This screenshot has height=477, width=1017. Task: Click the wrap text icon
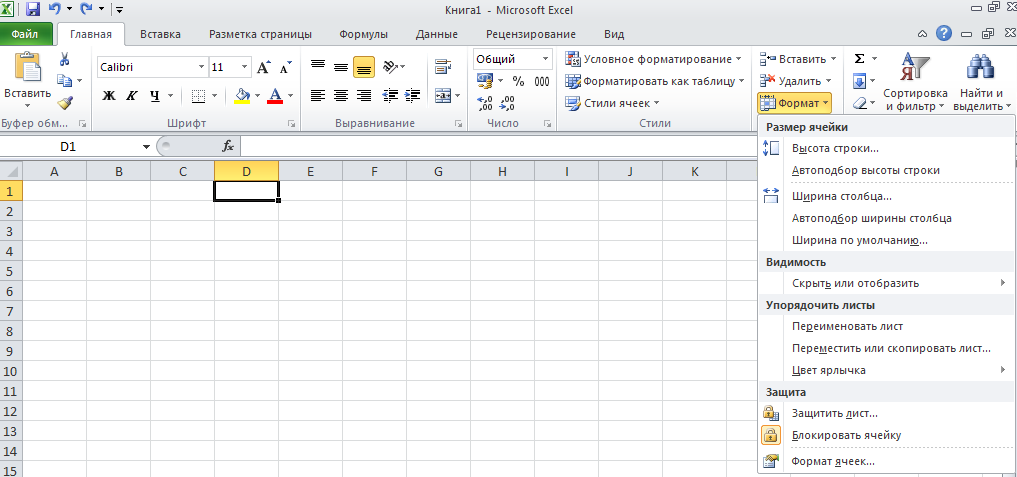[x=443, y=66]
